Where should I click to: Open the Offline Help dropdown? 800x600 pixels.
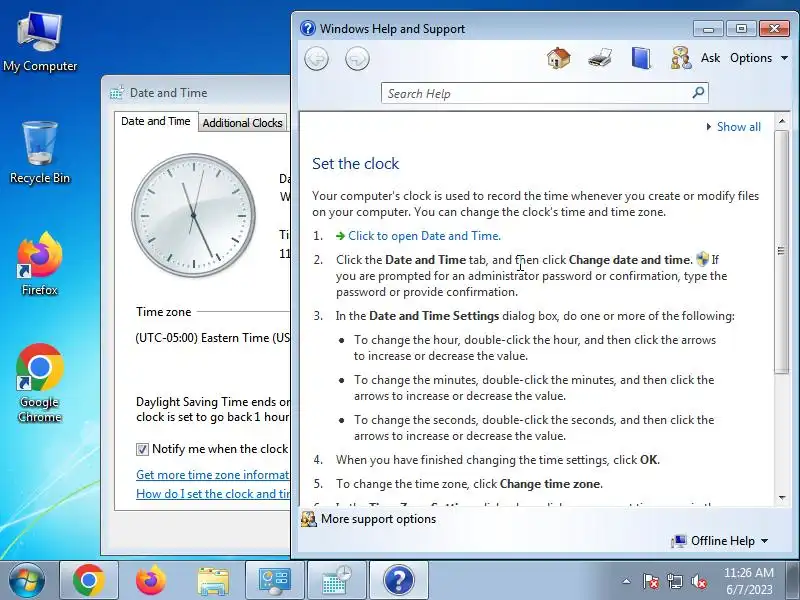pyautogui.click(x=720, y=541)
